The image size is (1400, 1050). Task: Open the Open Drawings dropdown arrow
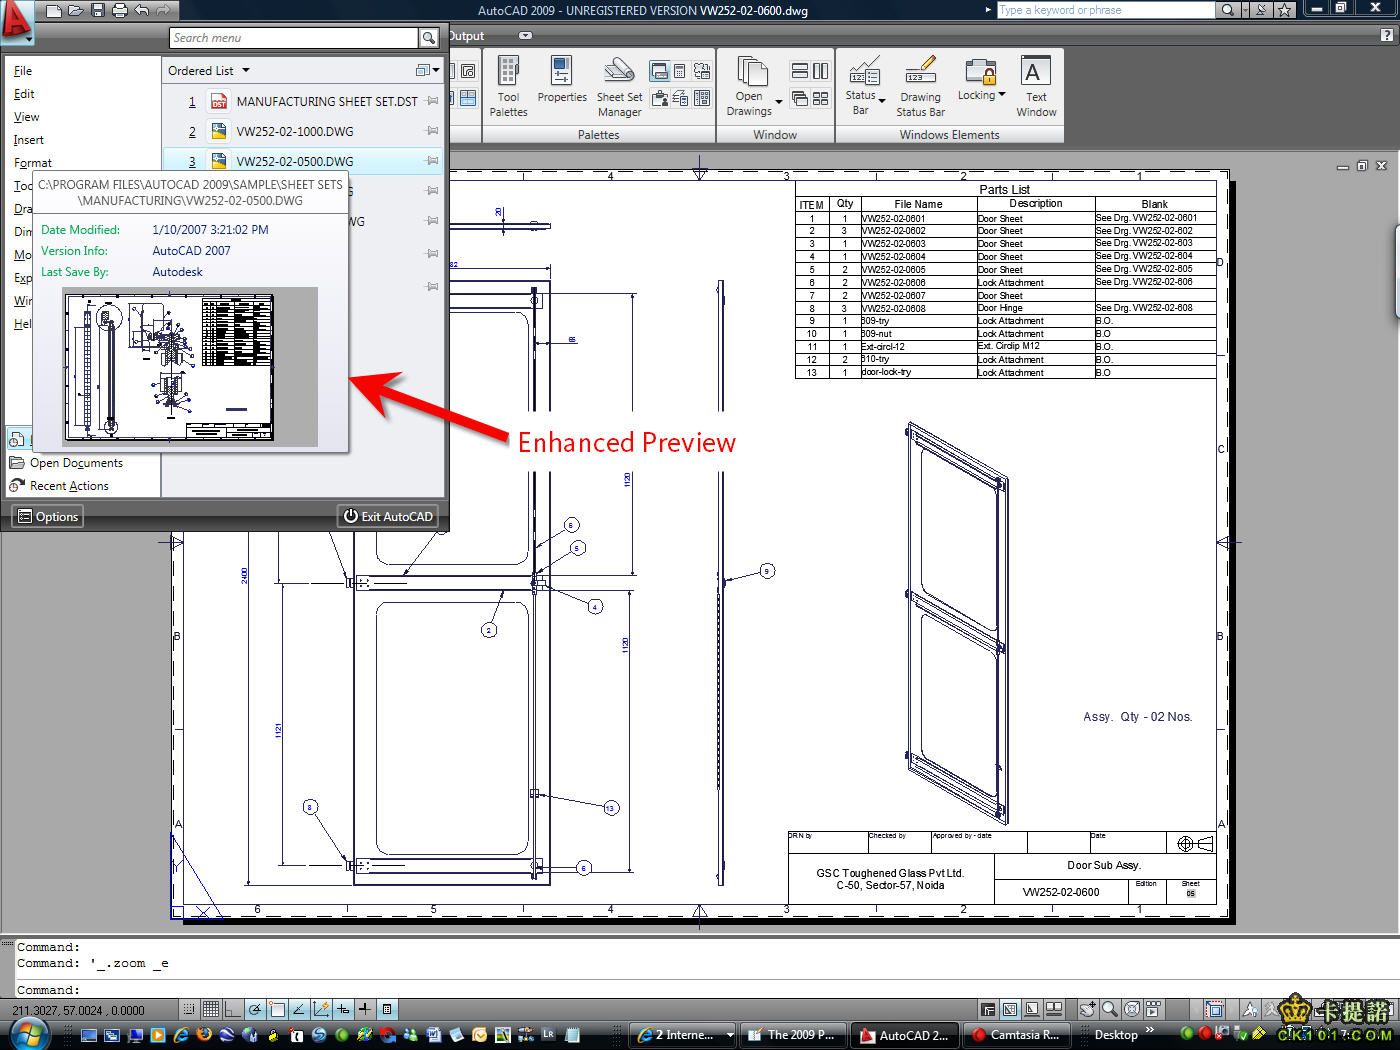pos(778,100)
